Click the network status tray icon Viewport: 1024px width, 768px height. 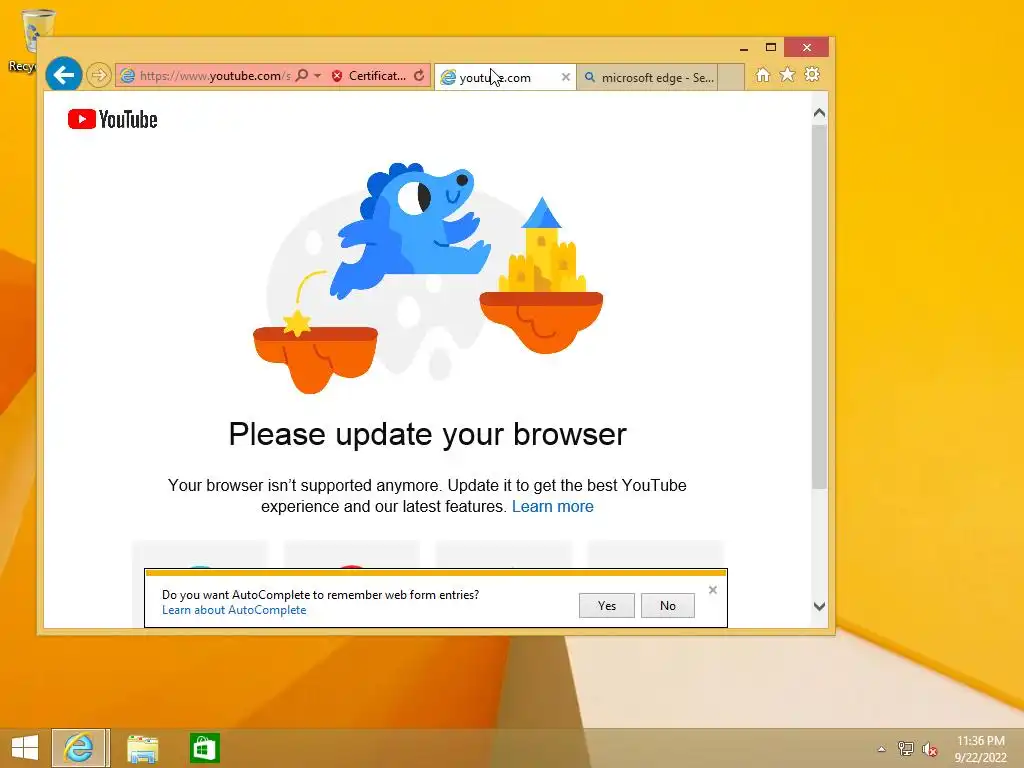(x=906, y=749)
